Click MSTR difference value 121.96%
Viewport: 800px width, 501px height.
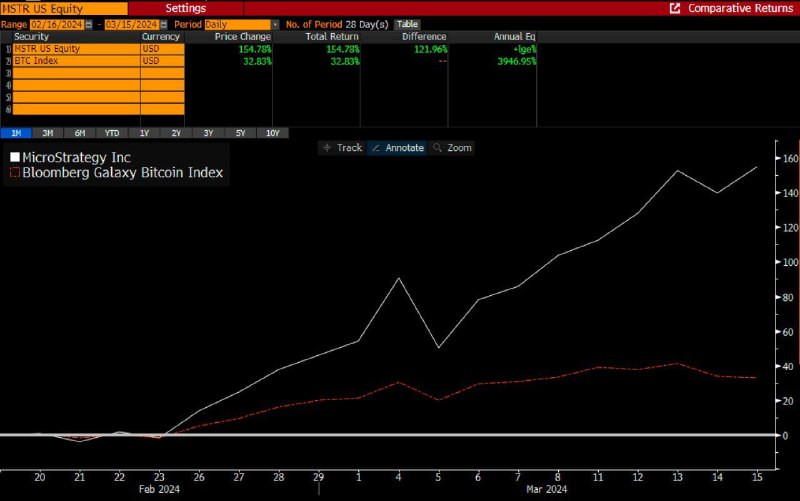pyautogui.click(x=431, y=49)
